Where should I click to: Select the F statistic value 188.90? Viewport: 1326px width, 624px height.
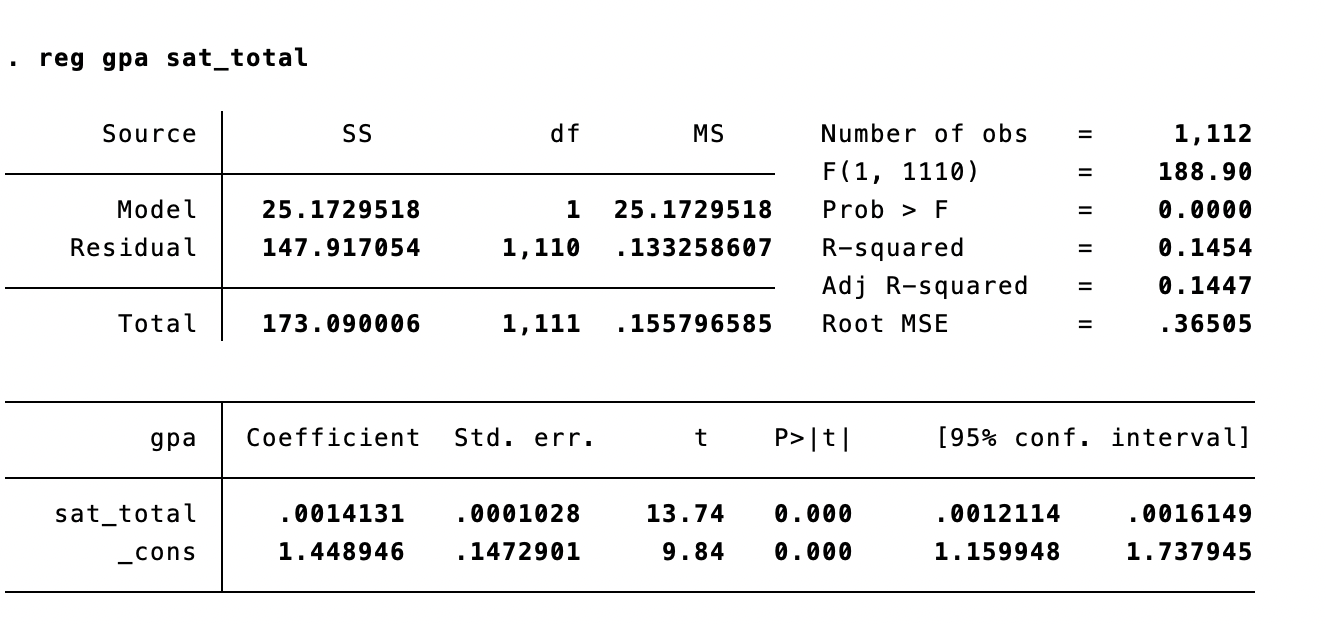(1205, 172)
